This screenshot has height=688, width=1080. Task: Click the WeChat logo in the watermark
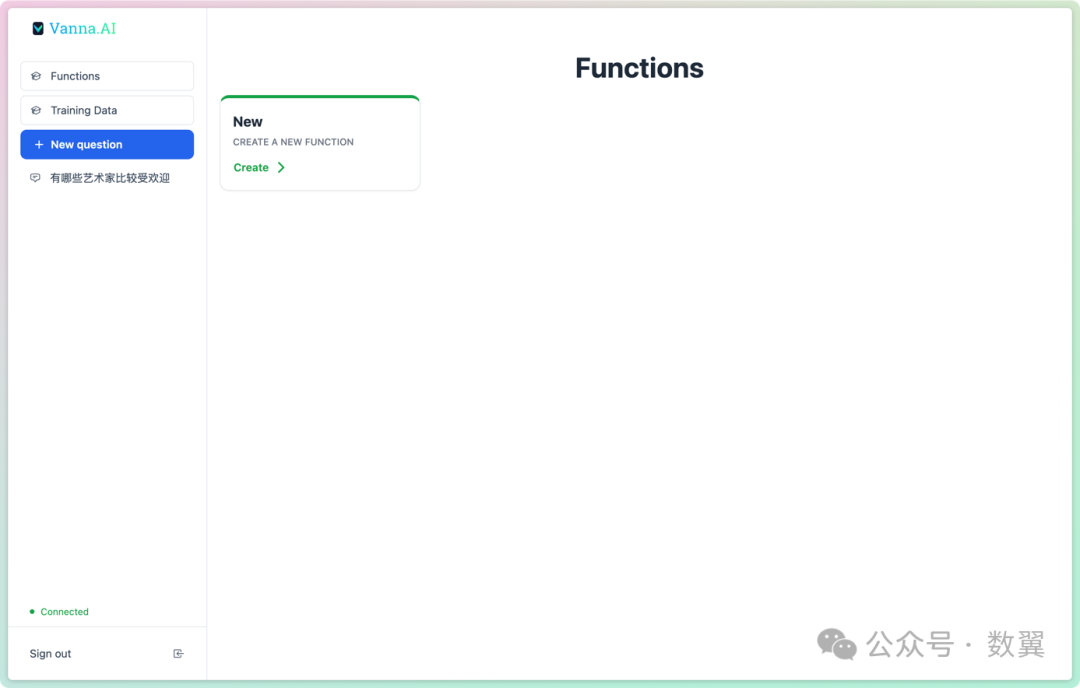(x=837, y=644)
